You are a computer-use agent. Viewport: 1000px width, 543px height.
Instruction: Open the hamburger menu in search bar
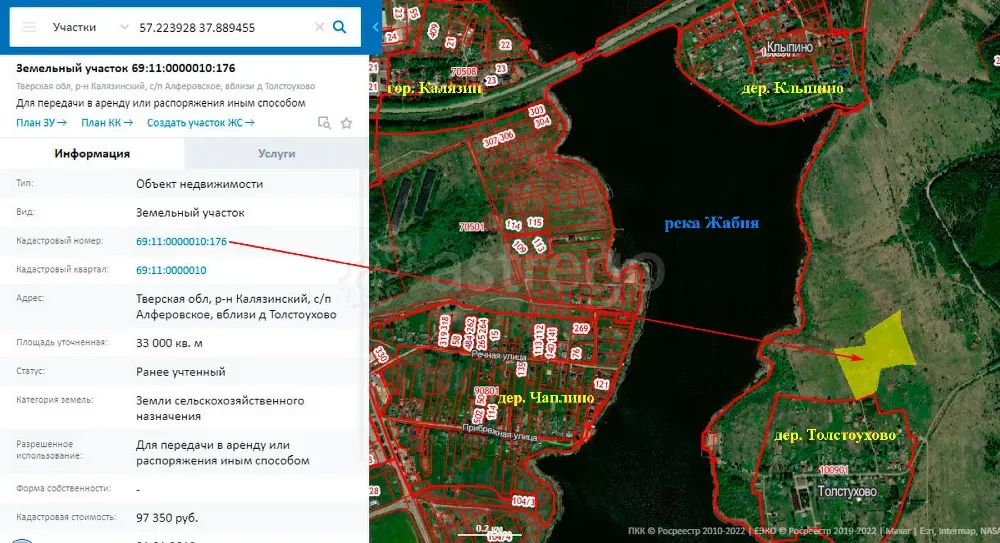point(30,27)
